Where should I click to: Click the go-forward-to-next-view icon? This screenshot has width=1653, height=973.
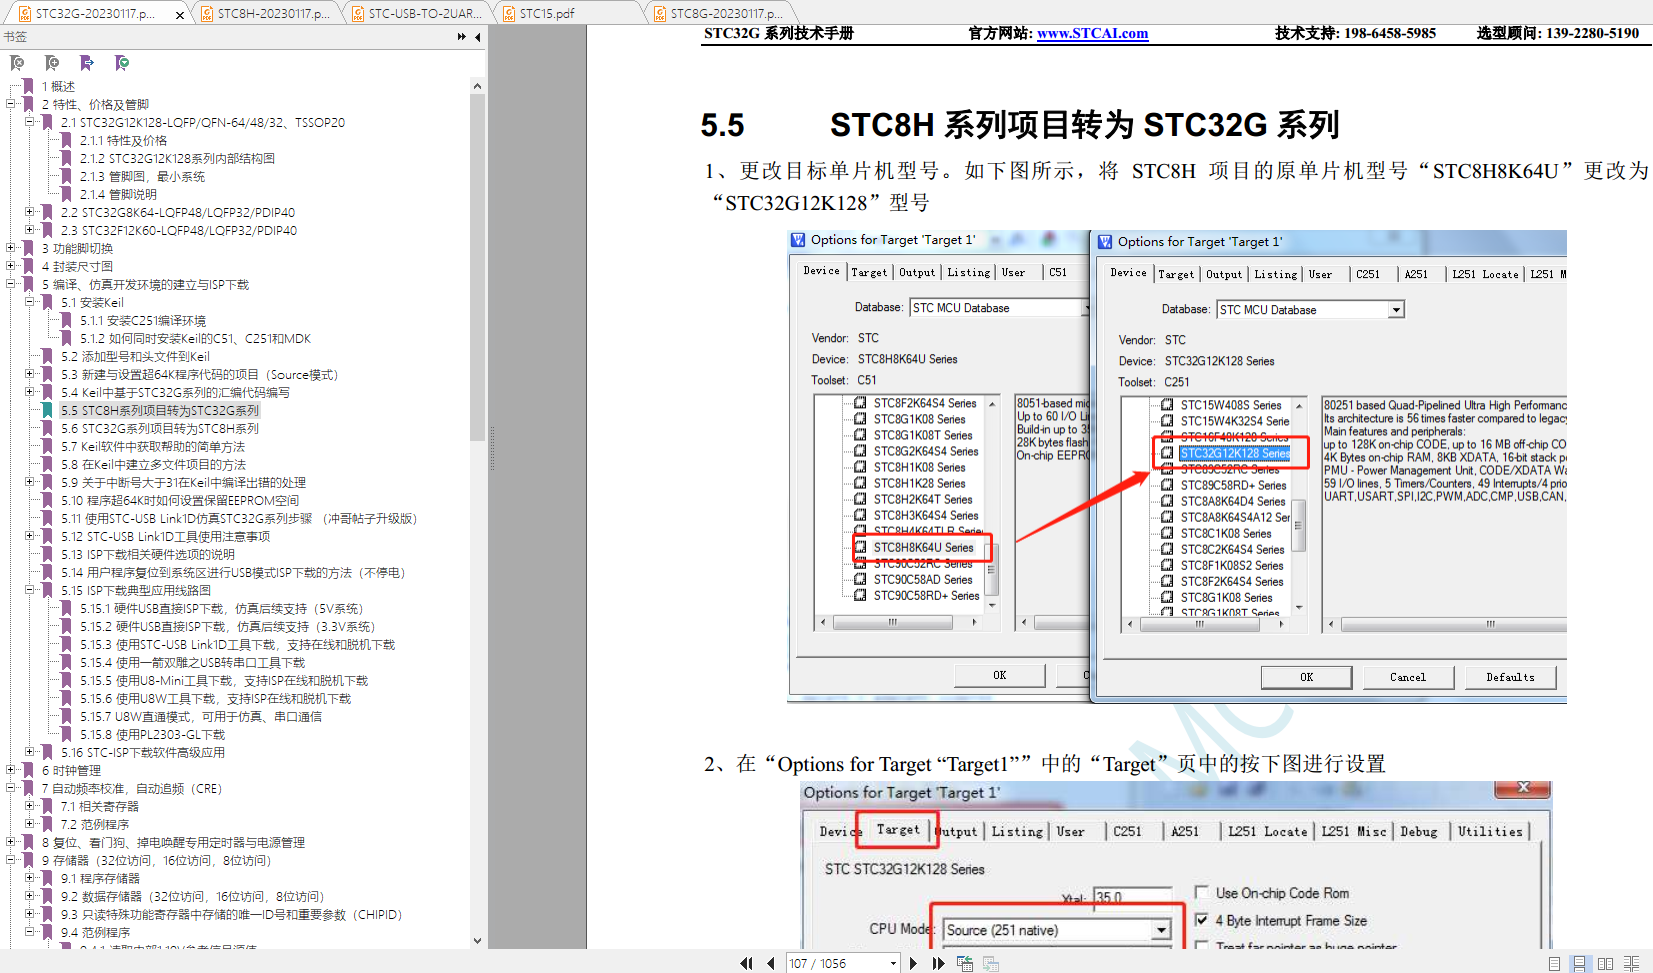pyautogui.click(x=990, y=963)
